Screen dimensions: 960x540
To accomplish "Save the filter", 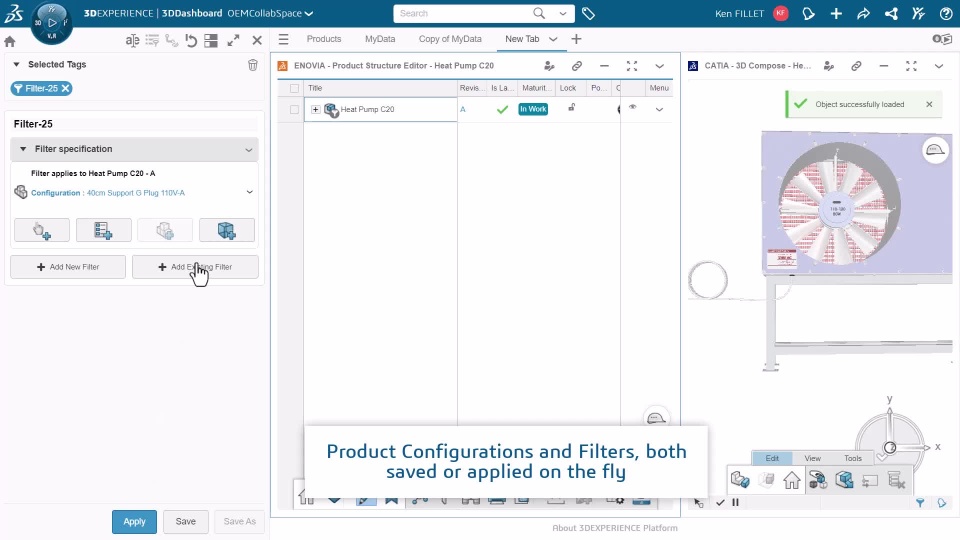I will pos(186,522).
